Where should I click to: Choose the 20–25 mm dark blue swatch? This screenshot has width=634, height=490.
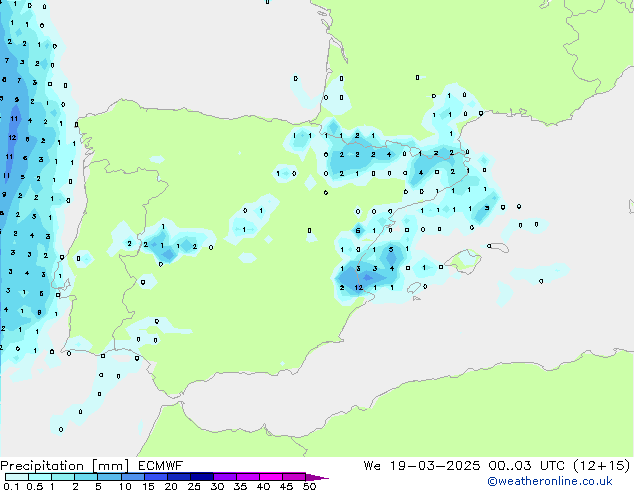click(x=179, y=477)
